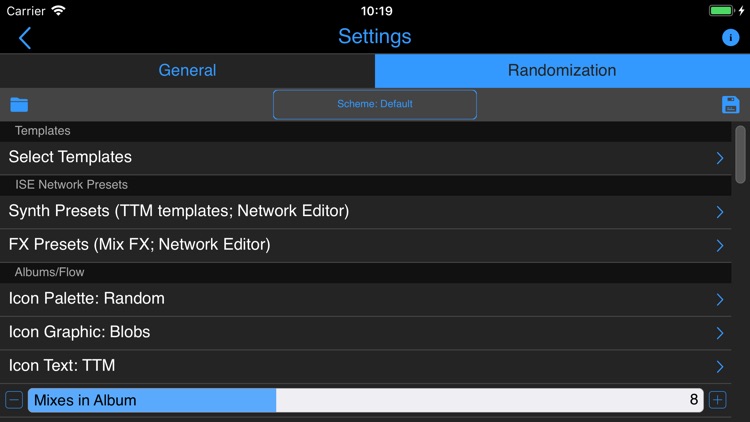Click the Albums/Flow section header
The image size is (750, 422).
click(365, 273)
